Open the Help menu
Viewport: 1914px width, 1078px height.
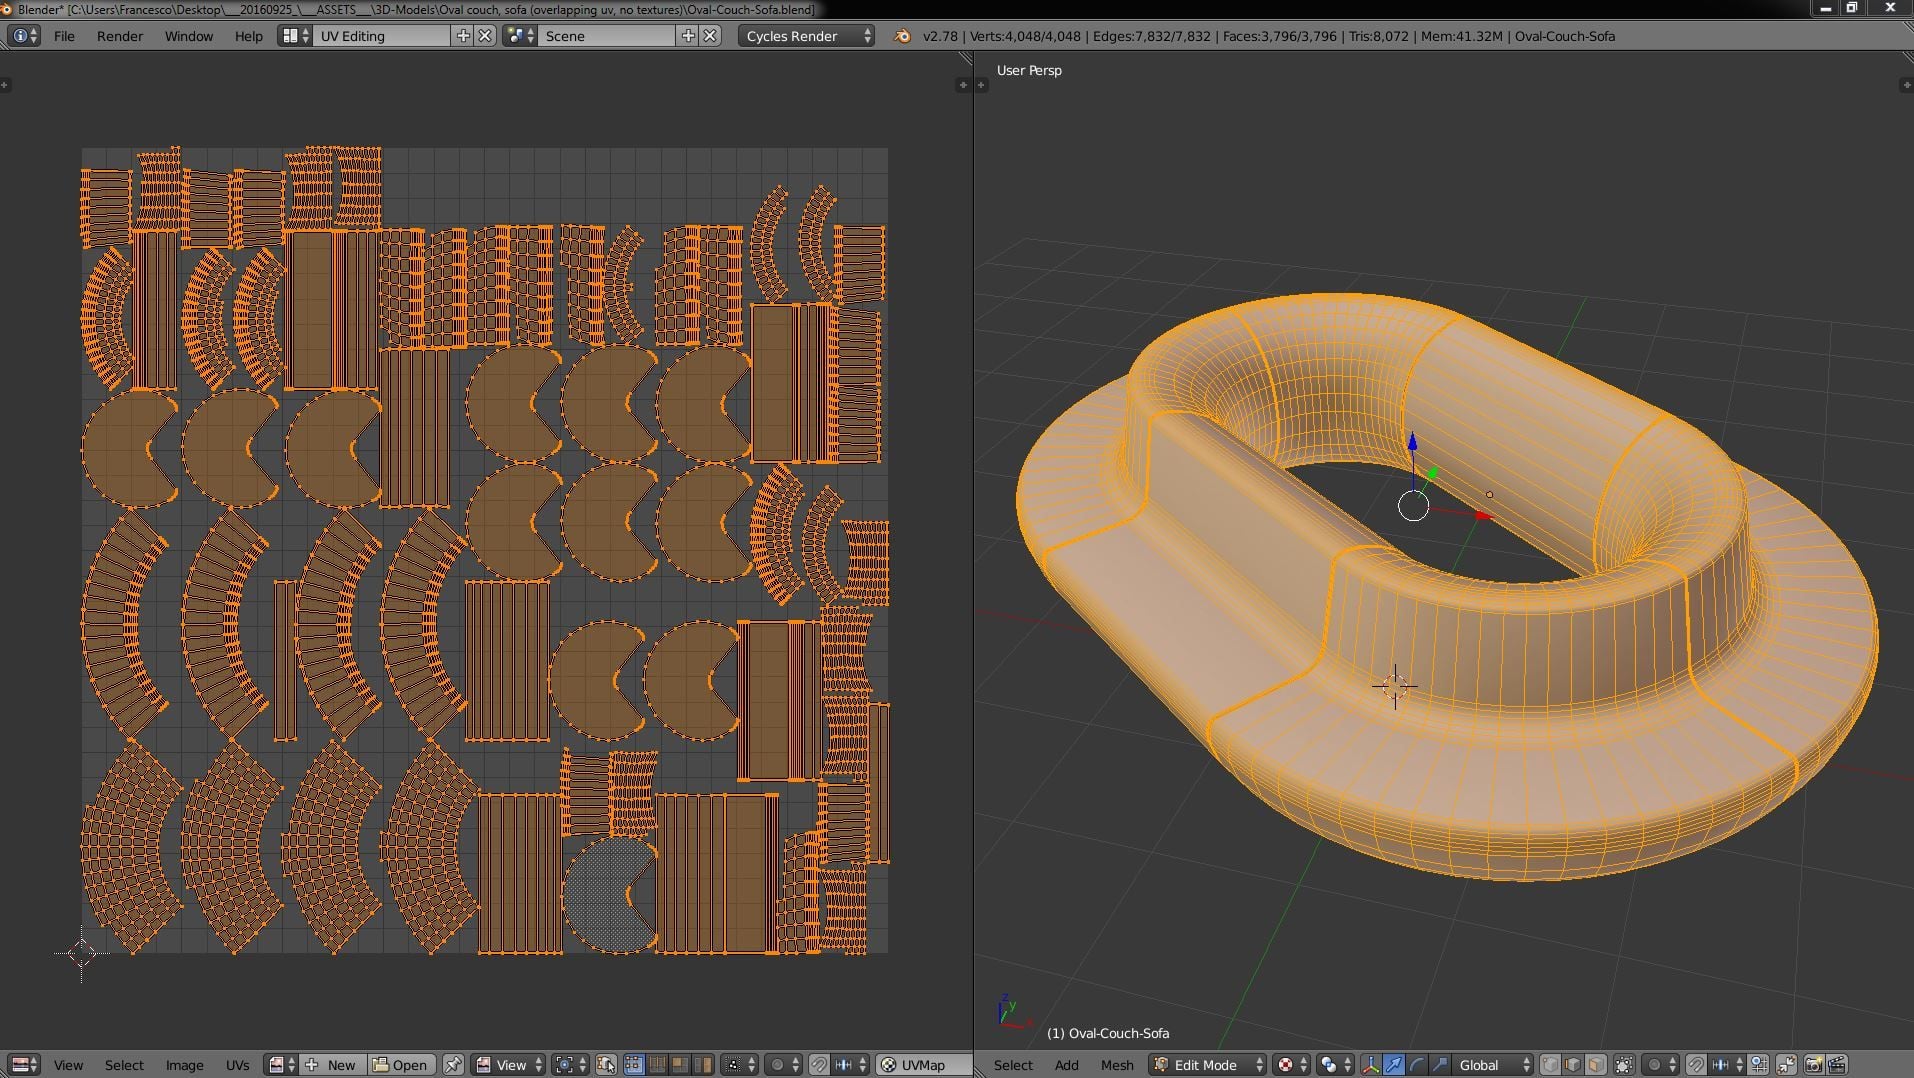click(248, 36)
